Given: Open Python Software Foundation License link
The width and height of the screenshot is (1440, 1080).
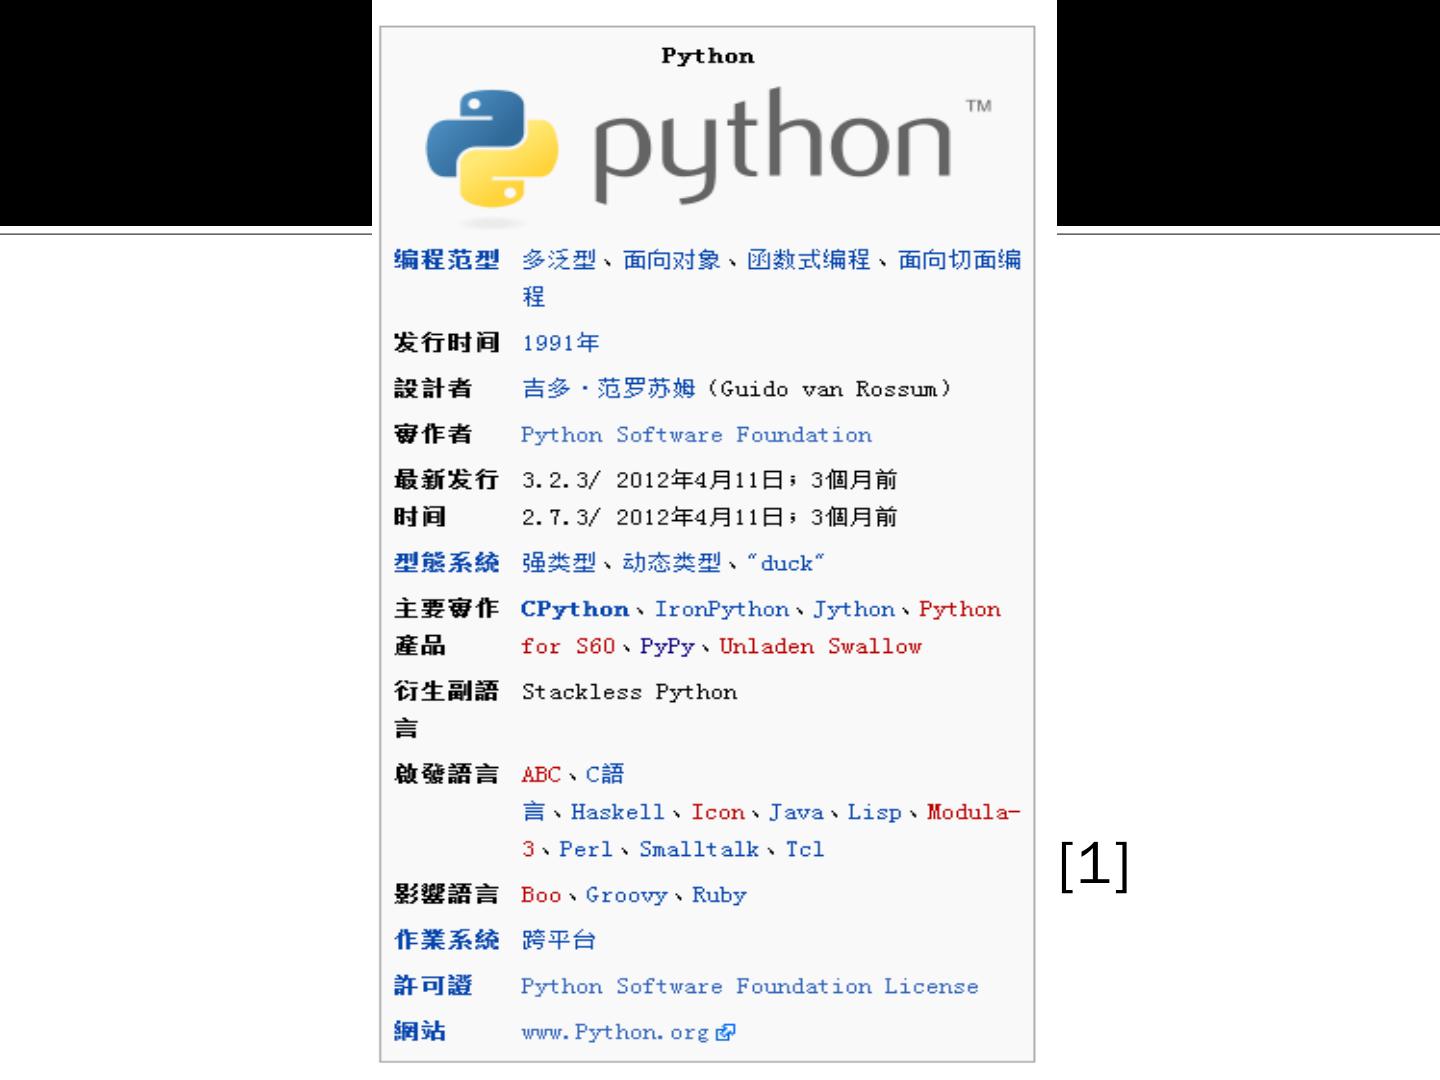Looking at the screenshot, I should click(x=749, y=986).
